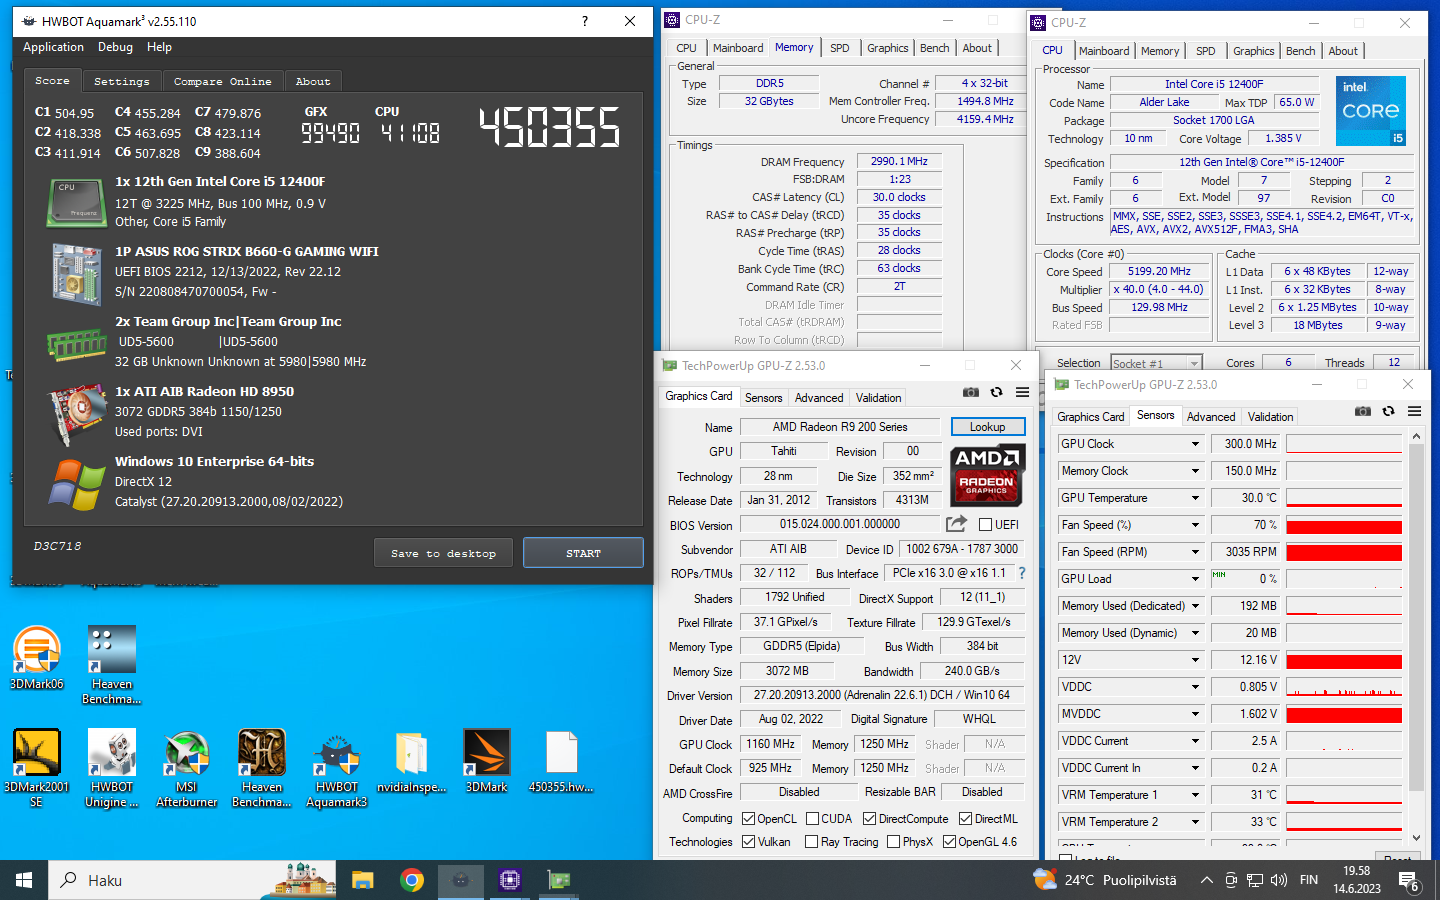Screen dimensions: 1440x900
Task: Open the GPU Temperature sensor dropdown
Action: [x=1195, y=498]
